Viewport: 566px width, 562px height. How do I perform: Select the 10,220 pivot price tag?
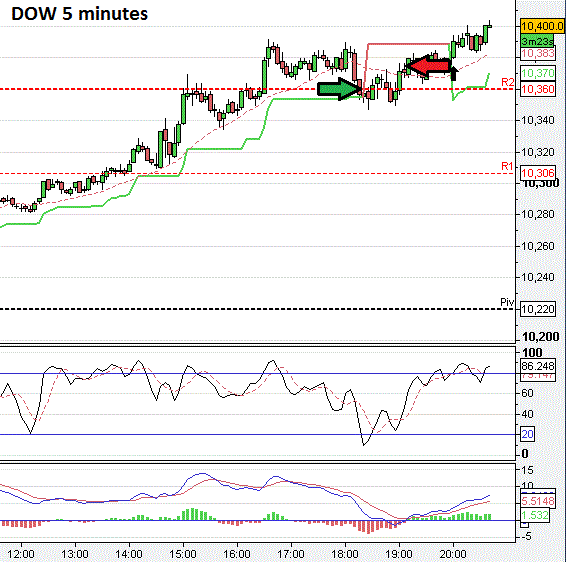pos(538,309)
